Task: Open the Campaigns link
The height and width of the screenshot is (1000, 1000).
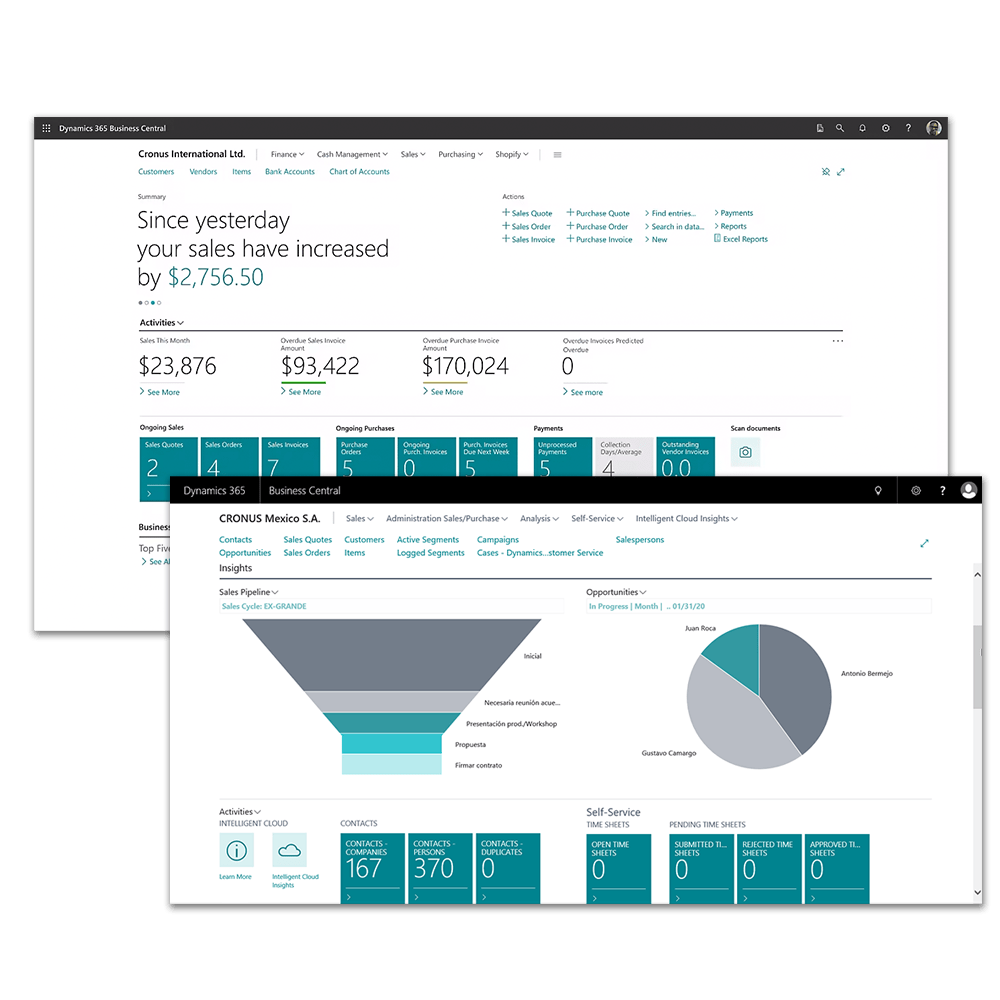Action: pyautogui.click(x=498, y=540)
